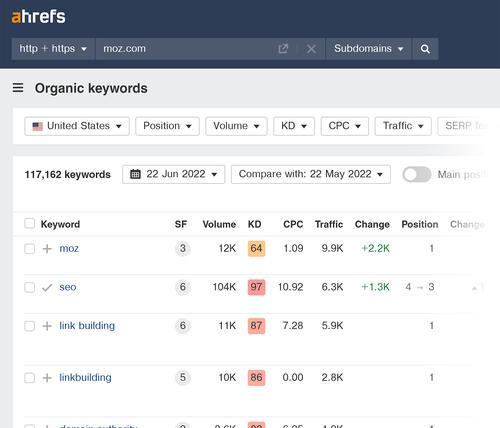Viewport: 500px width, 428px height.
Task: Open the 22 Jun 2022 date picker
Action: (173, 174)
